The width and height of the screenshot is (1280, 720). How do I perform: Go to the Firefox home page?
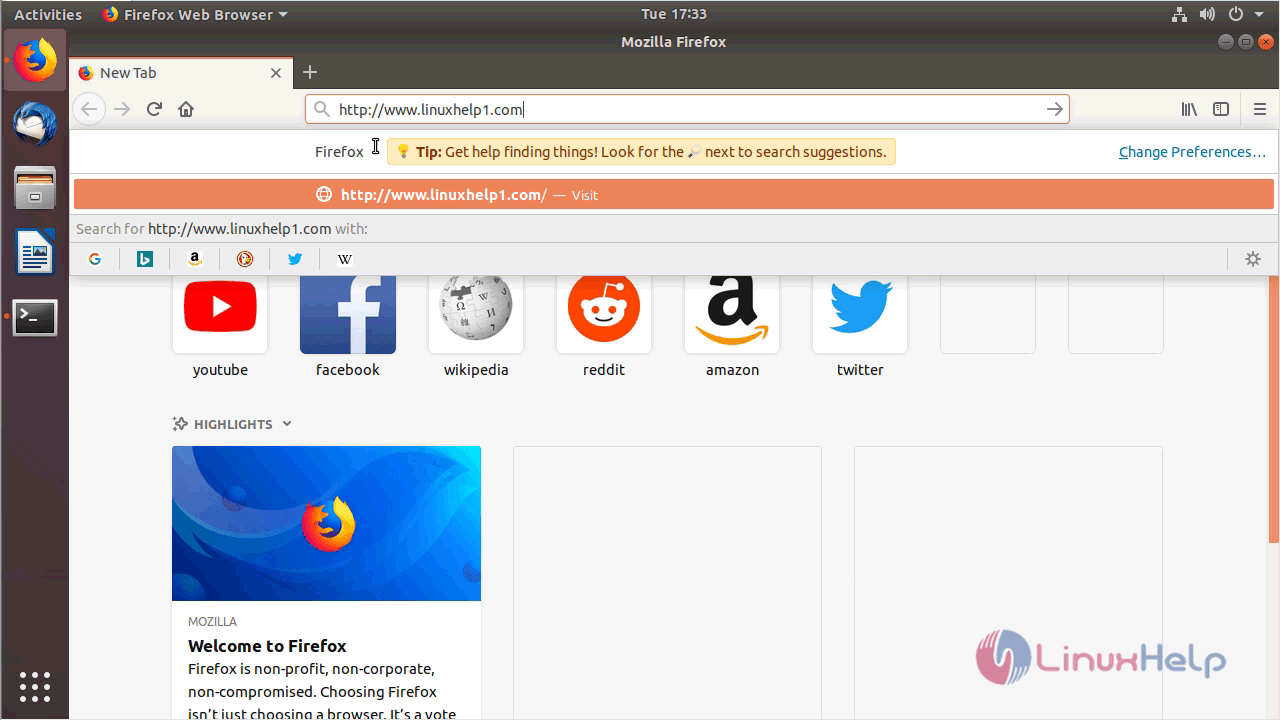point(186,109)
